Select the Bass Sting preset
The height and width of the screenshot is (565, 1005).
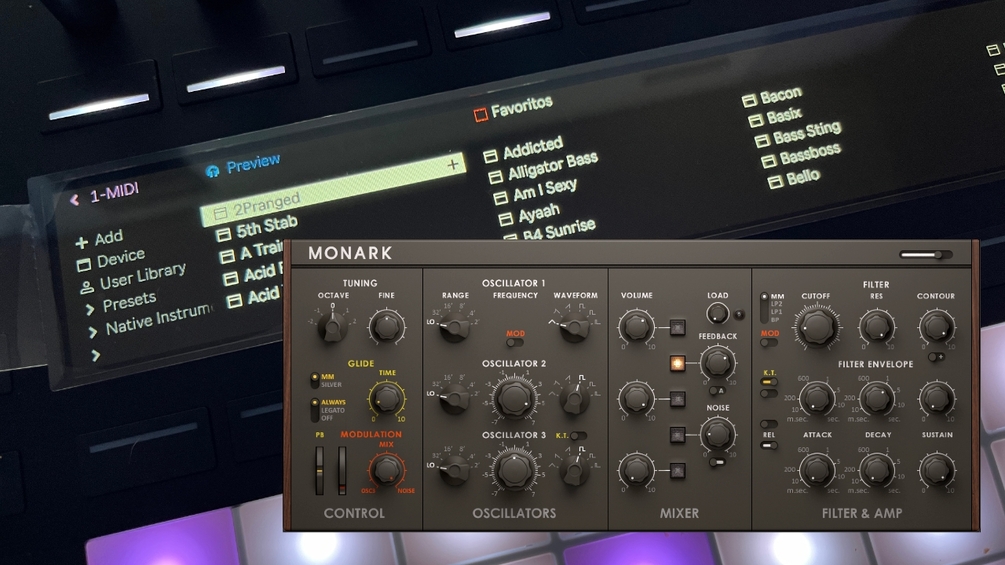(x=807, y=133)
